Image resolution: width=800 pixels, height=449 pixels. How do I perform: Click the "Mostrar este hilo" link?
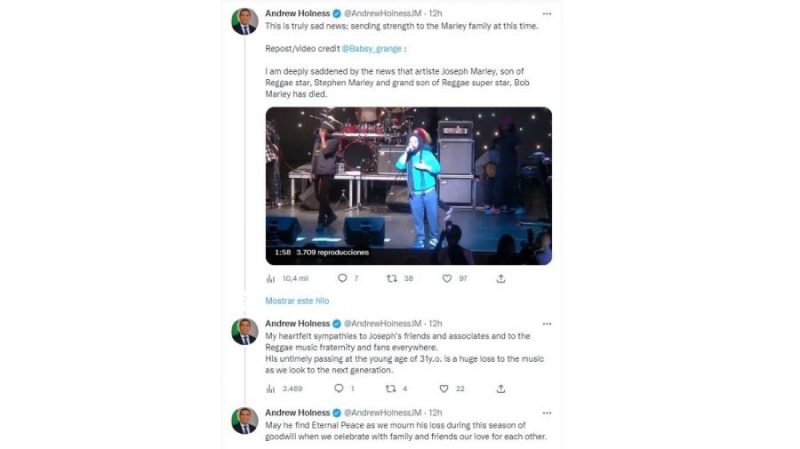point(297,300)
